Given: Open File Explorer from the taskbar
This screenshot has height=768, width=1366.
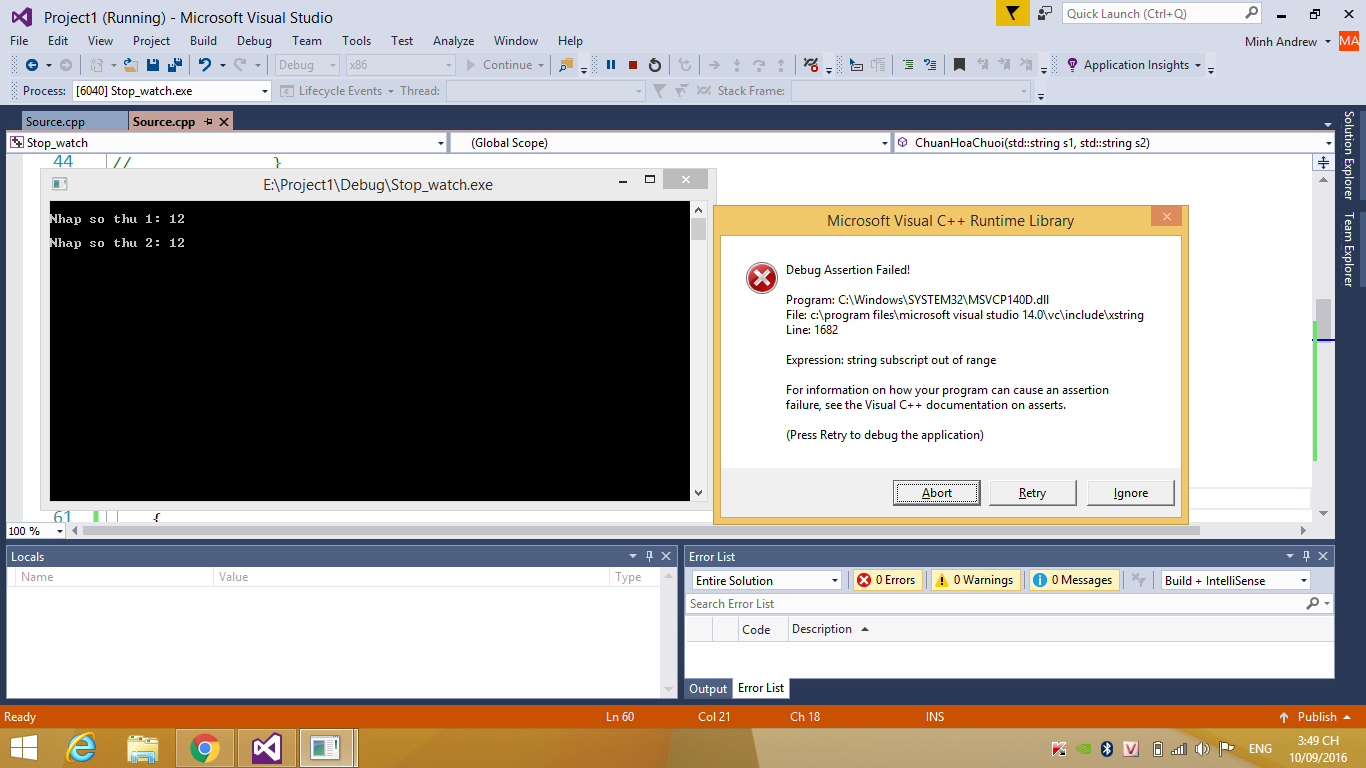Looking at the screenshot, I should (143, 748).
